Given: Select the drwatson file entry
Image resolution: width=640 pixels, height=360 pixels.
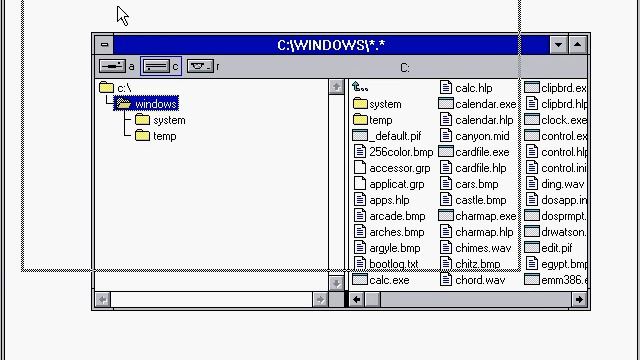Looking at the screenshot, I should [556, 232].
